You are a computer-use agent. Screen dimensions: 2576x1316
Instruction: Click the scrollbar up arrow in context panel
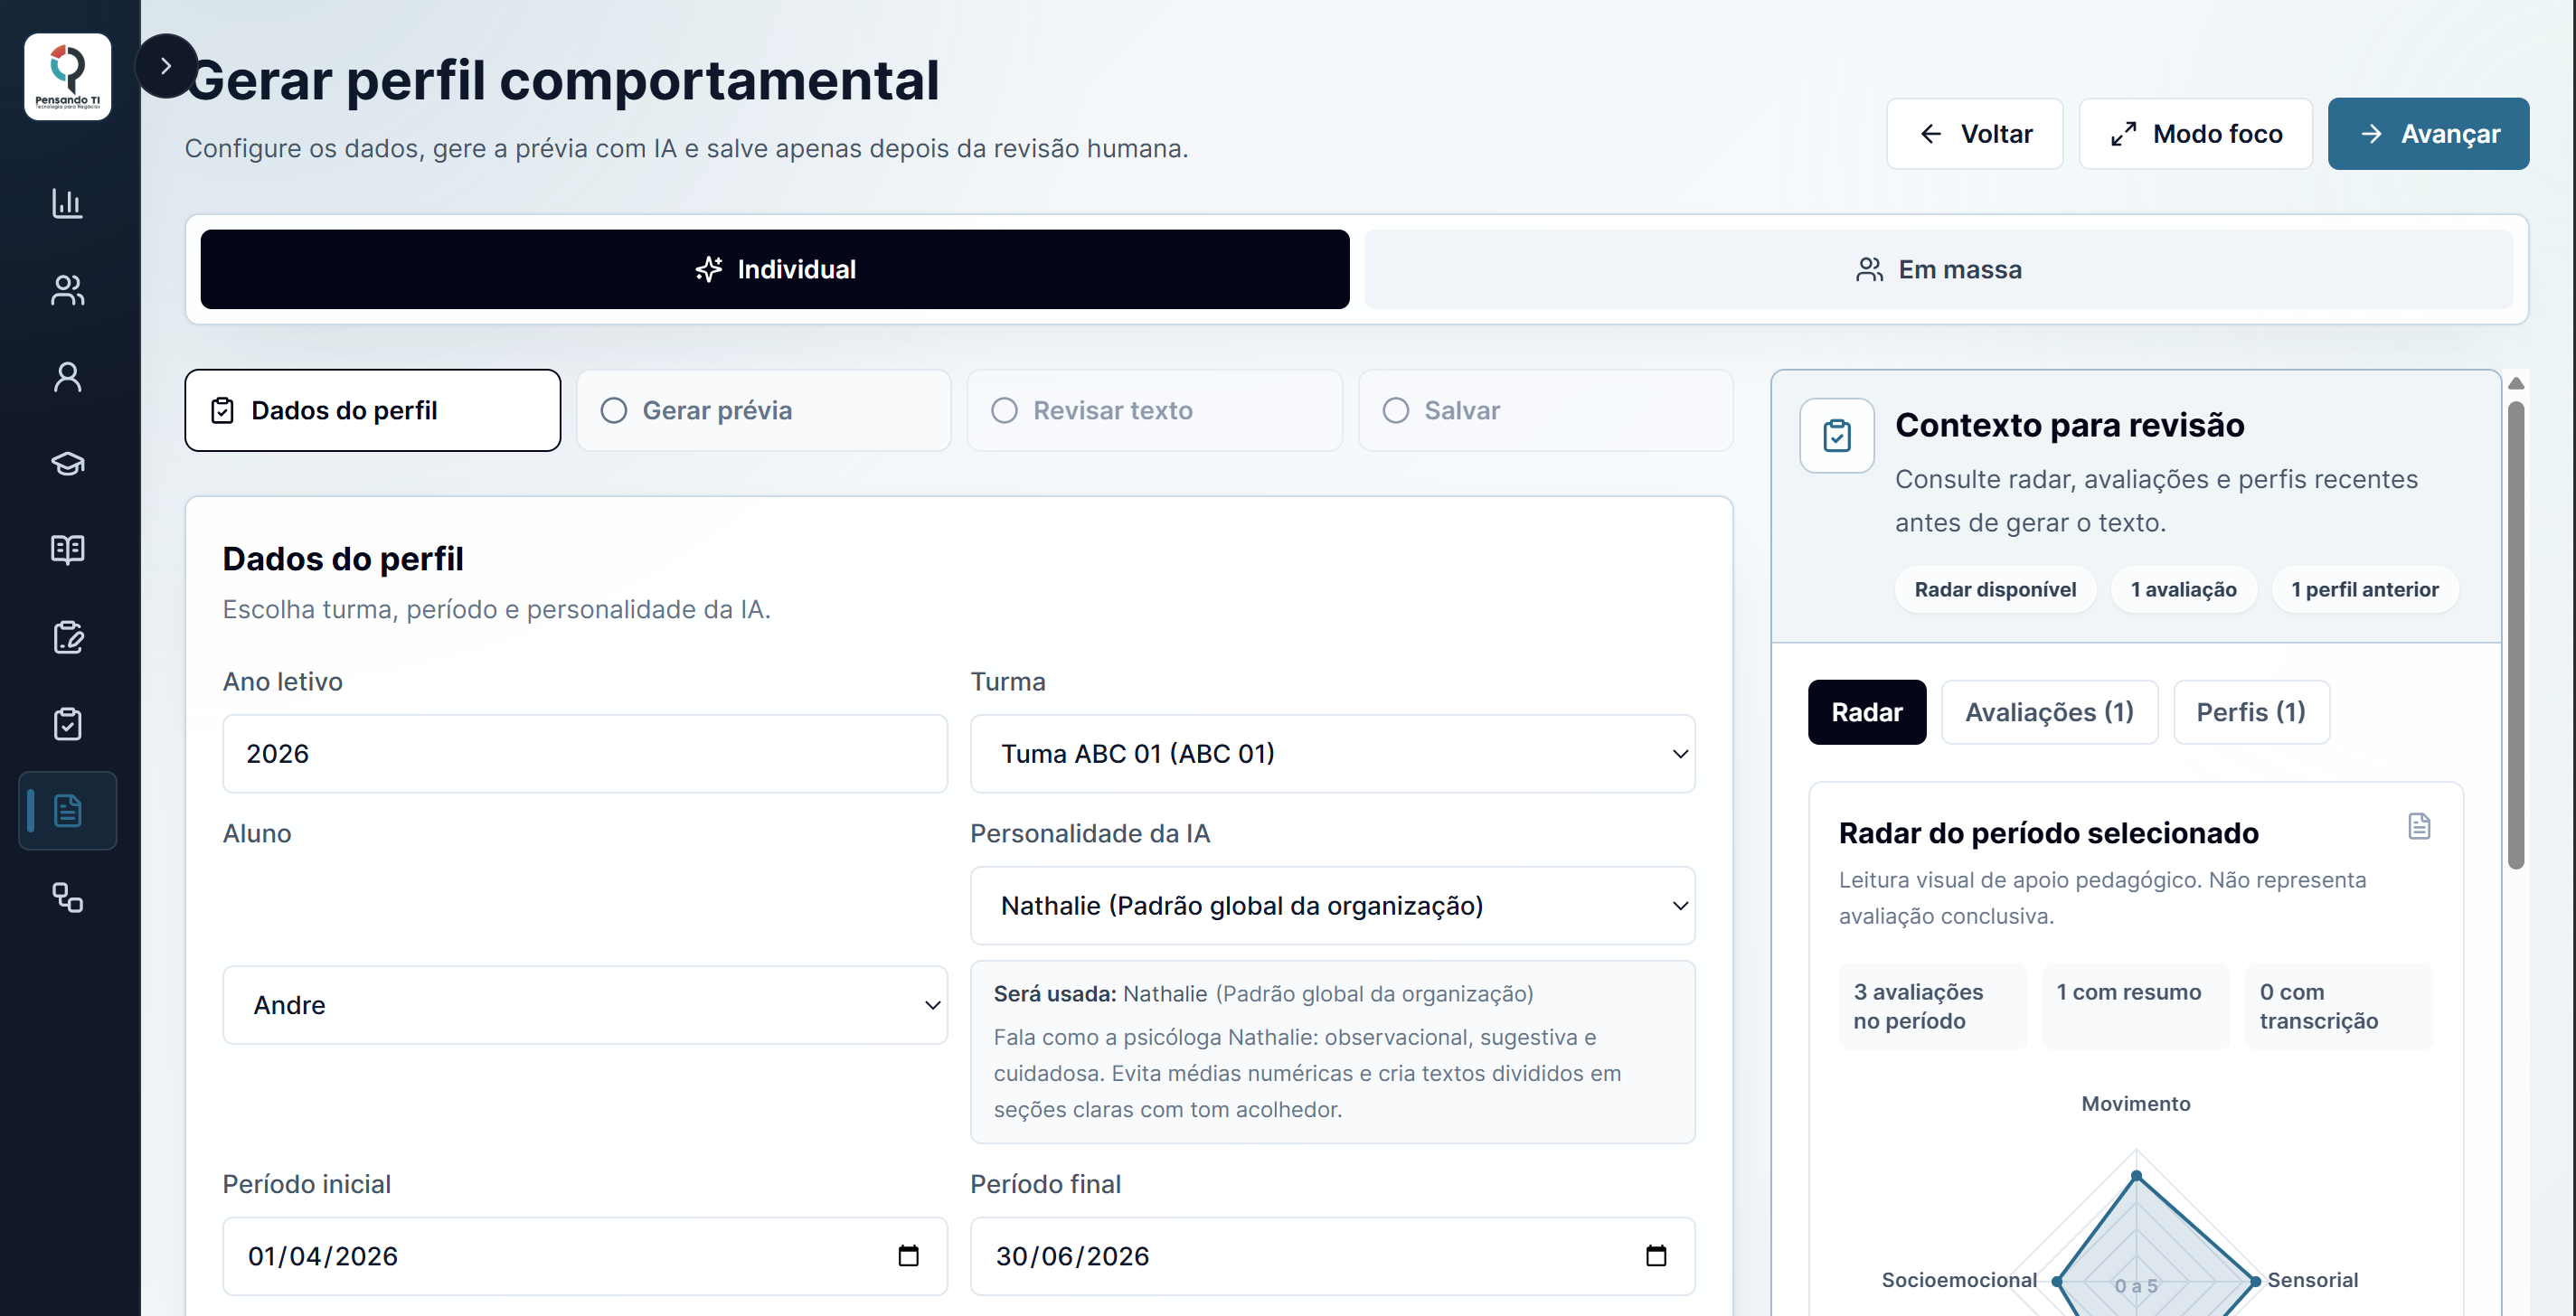coord(2516,384)
